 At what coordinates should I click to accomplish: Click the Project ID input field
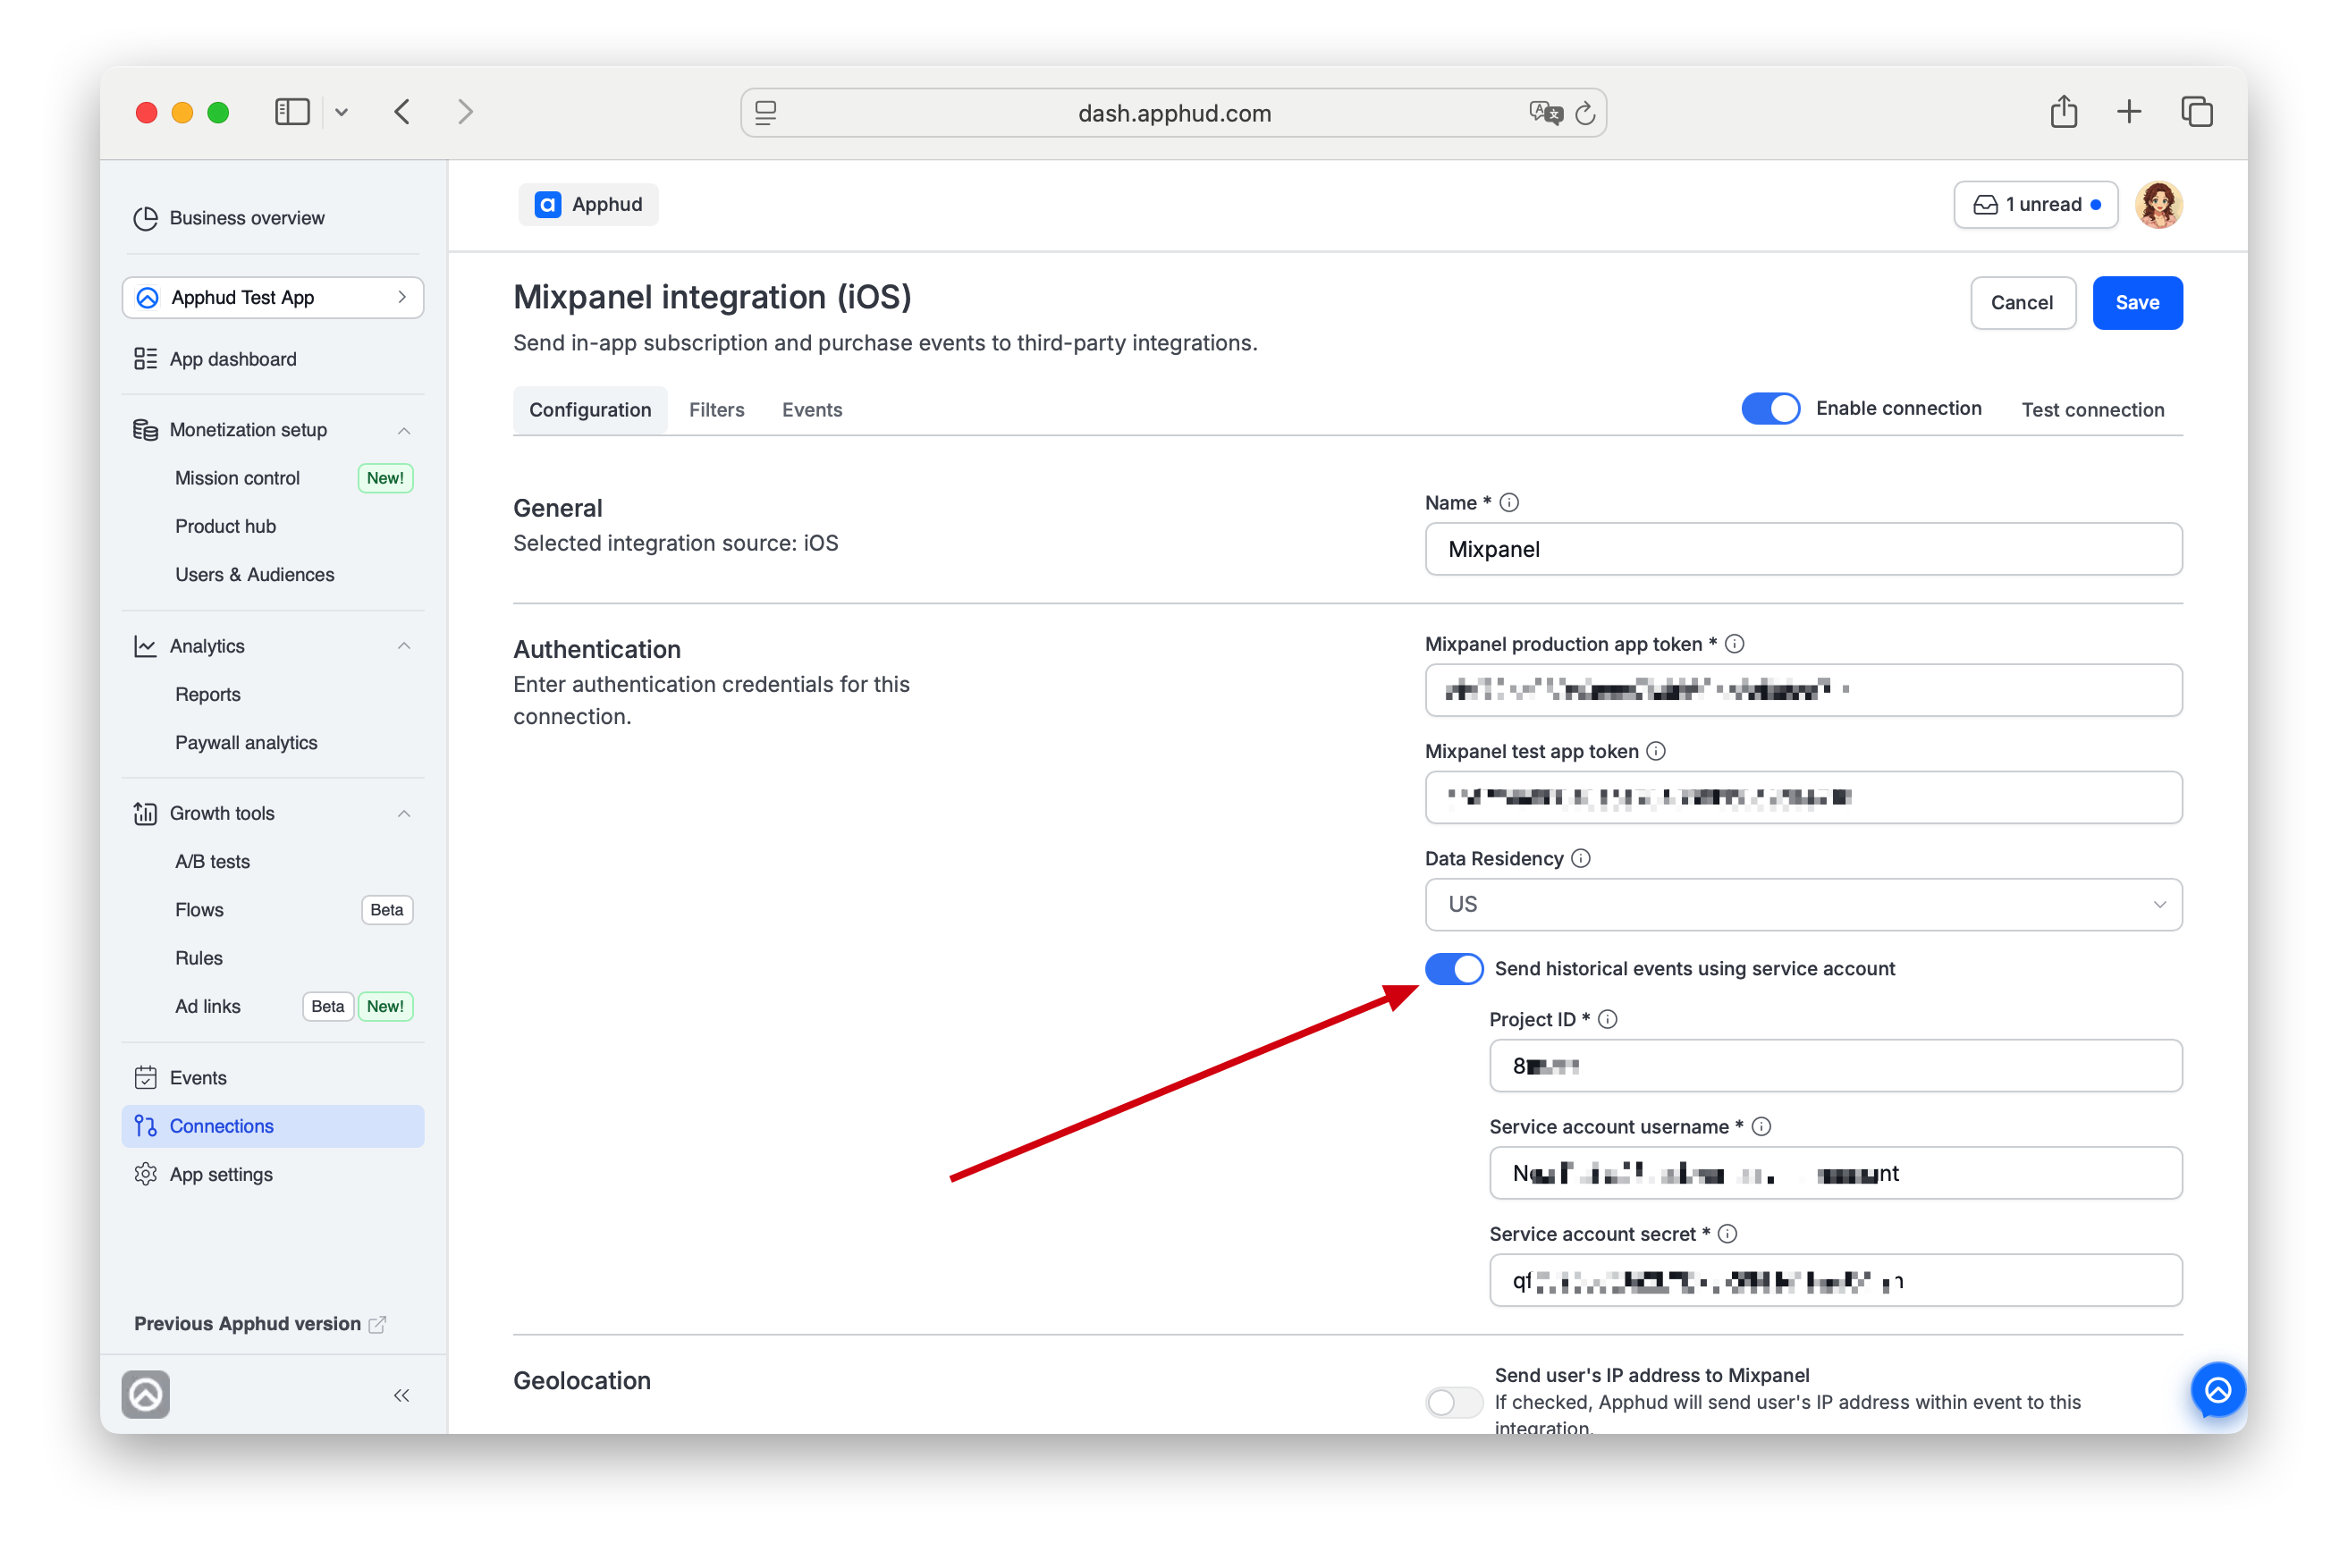[x=1835, y=1066]
